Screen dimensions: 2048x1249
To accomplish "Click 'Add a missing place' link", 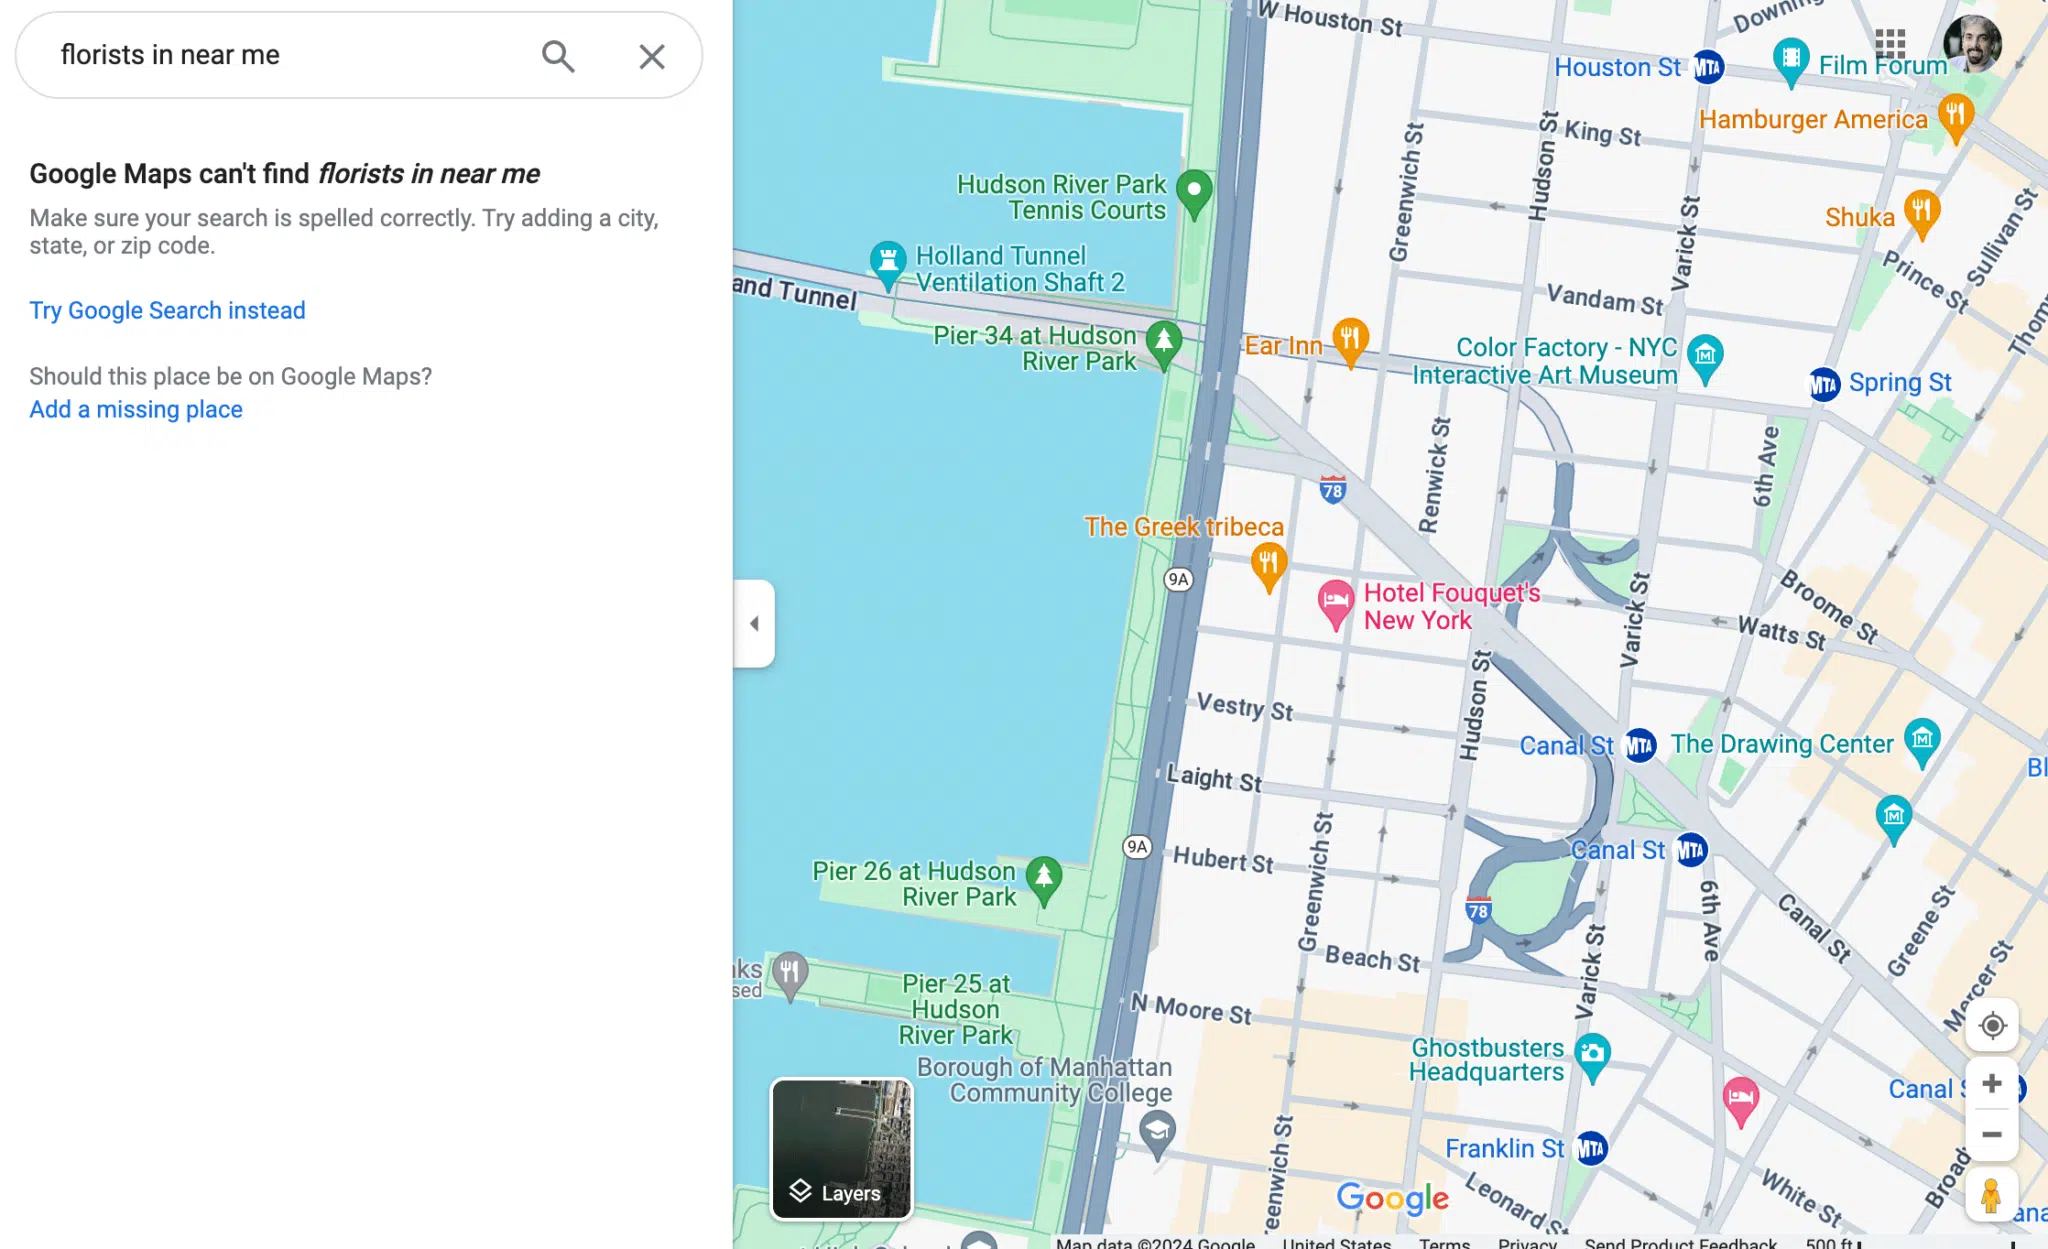I will point(136,410).
